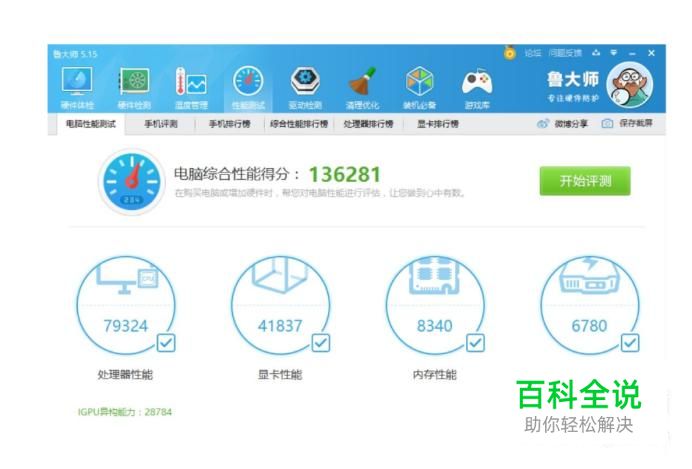Open 论坛 forum link
Image resolution: width=692 pixels, height=469 pixels.
coord(533,53)
